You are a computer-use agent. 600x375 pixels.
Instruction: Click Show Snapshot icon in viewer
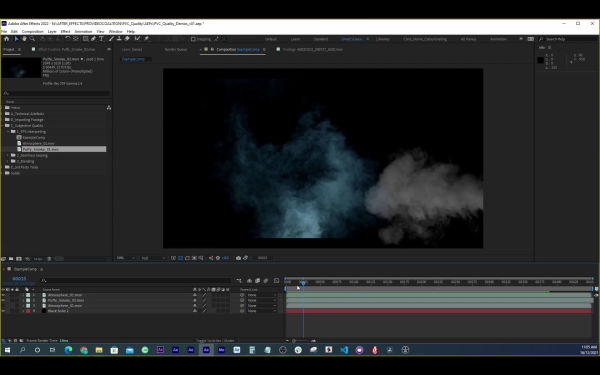point(246,258)
